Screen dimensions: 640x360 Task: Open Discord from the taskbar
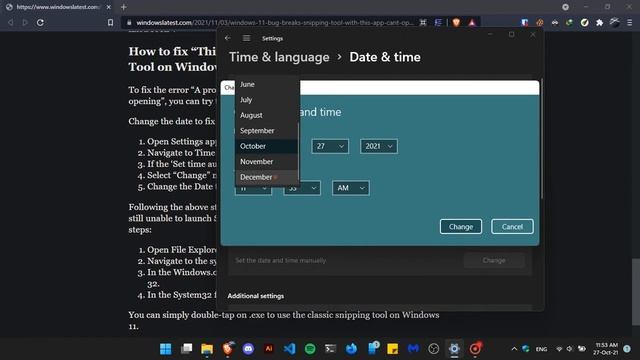coord(248,349)
